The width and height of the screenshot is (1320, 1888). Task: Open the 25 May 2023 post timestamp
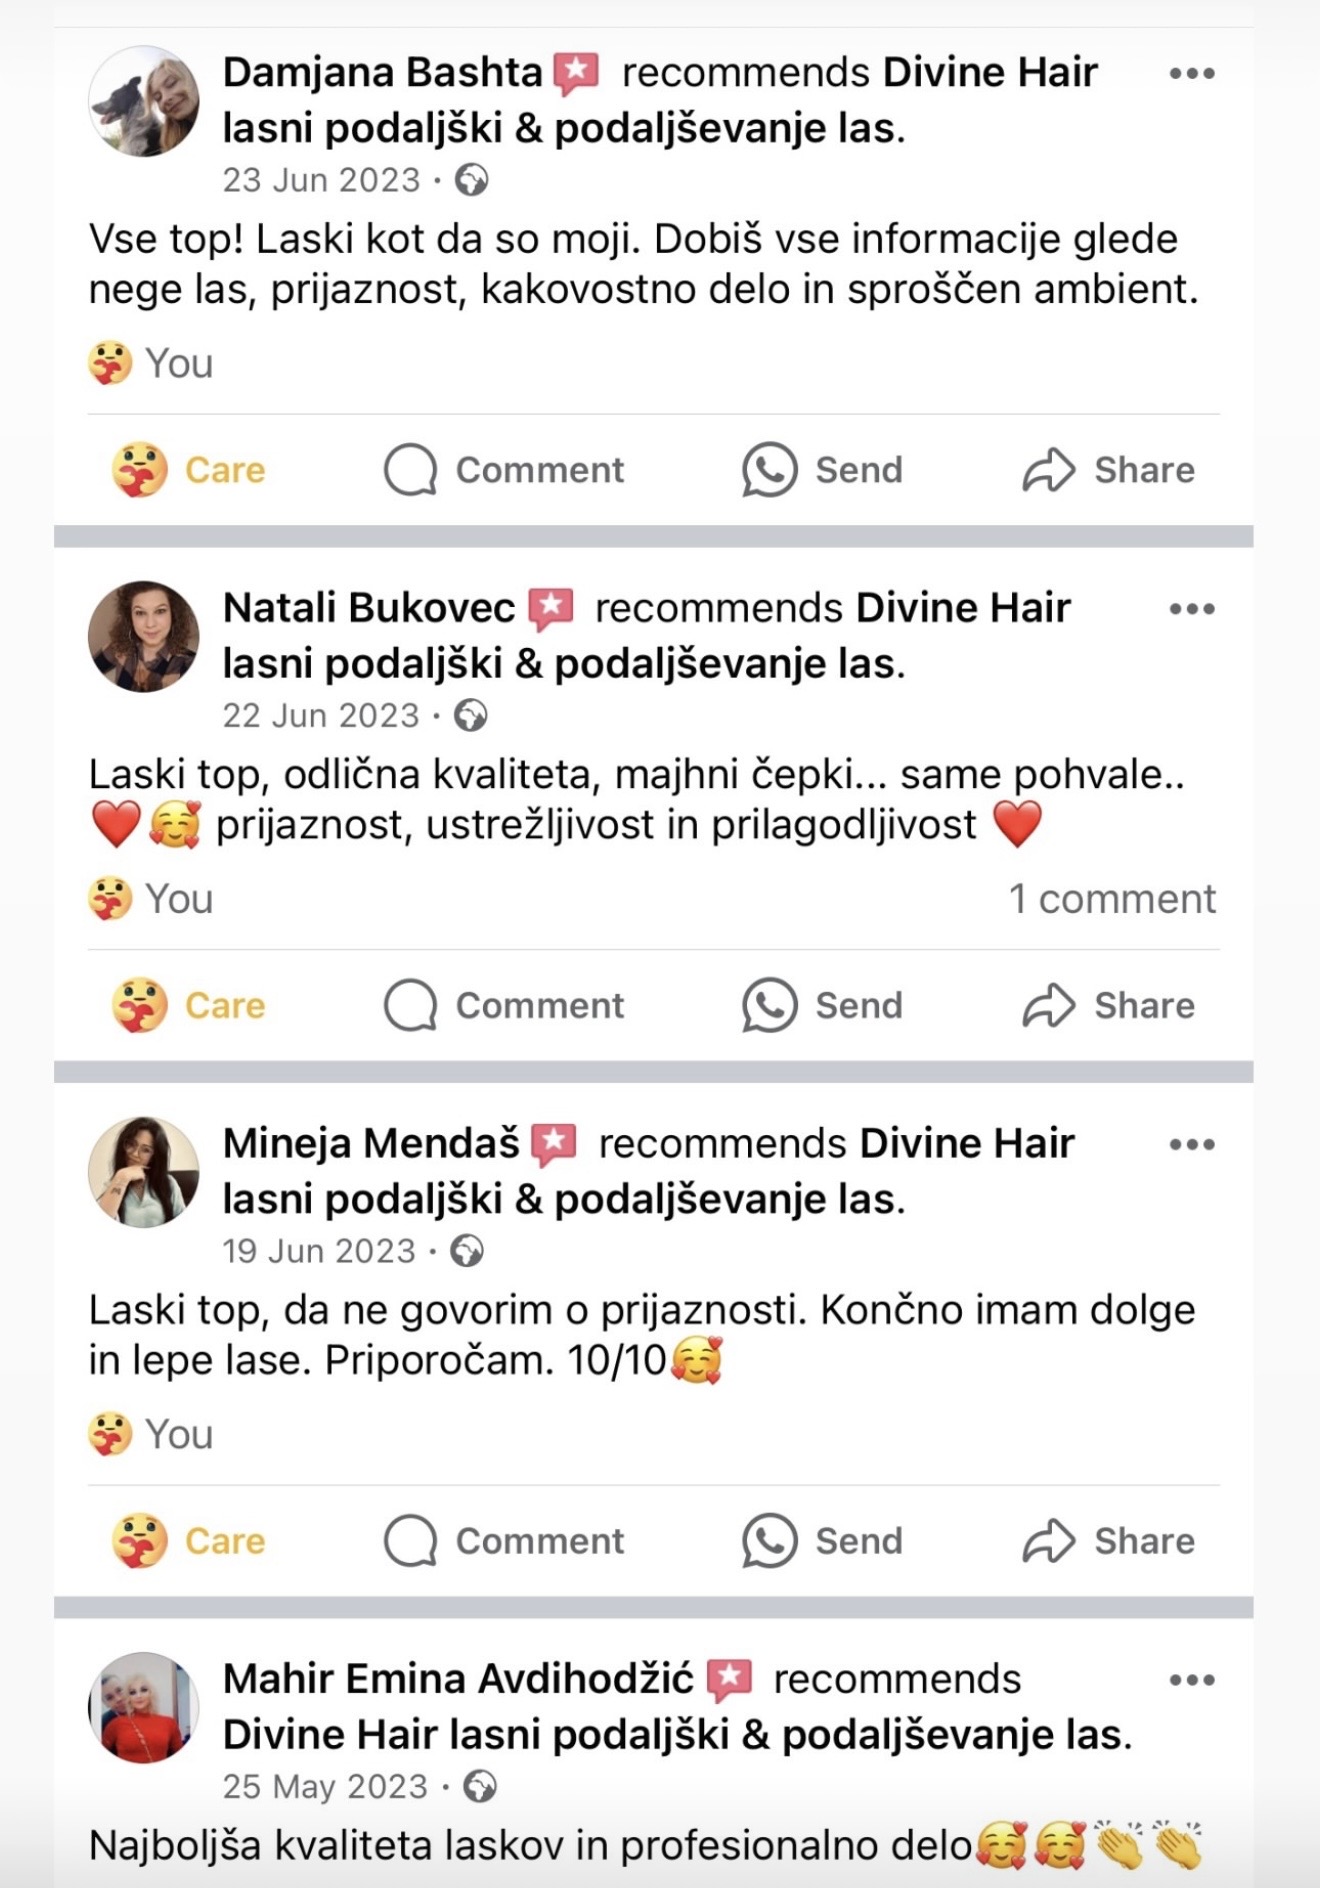click(x=325, y=1787)
